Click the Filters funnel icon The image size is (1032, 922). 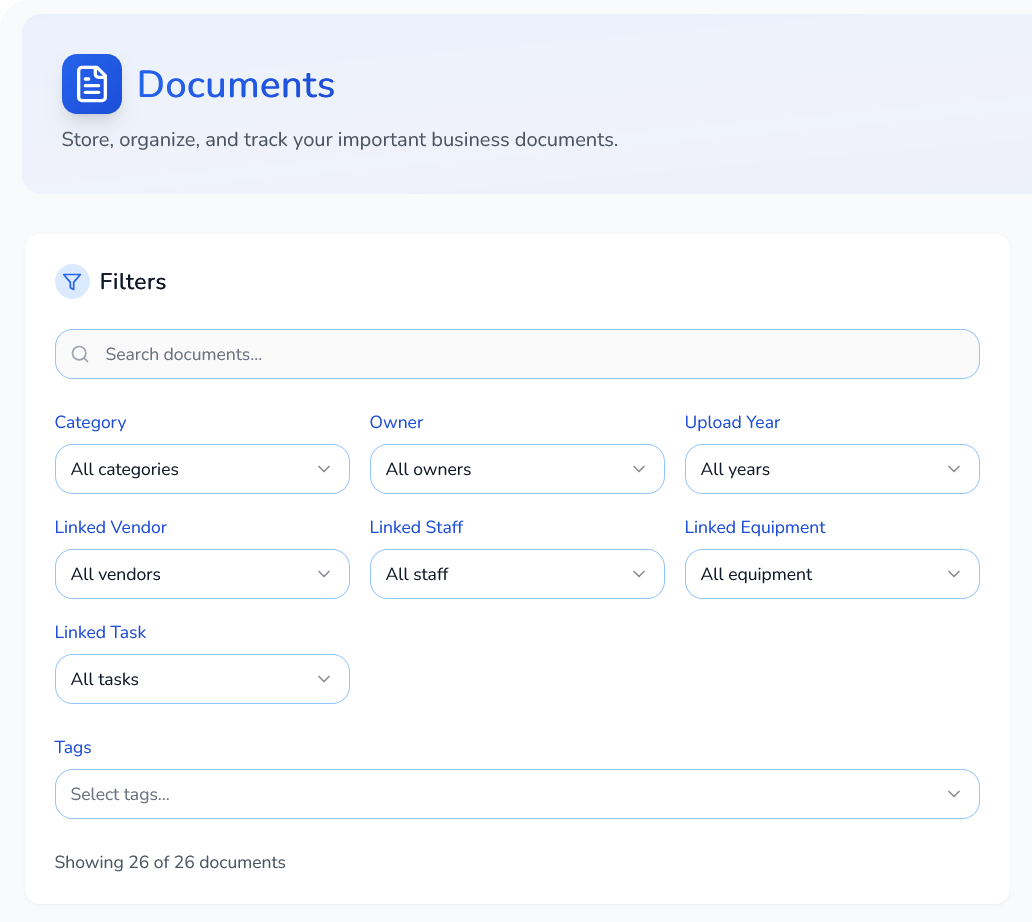click(71, 281)
